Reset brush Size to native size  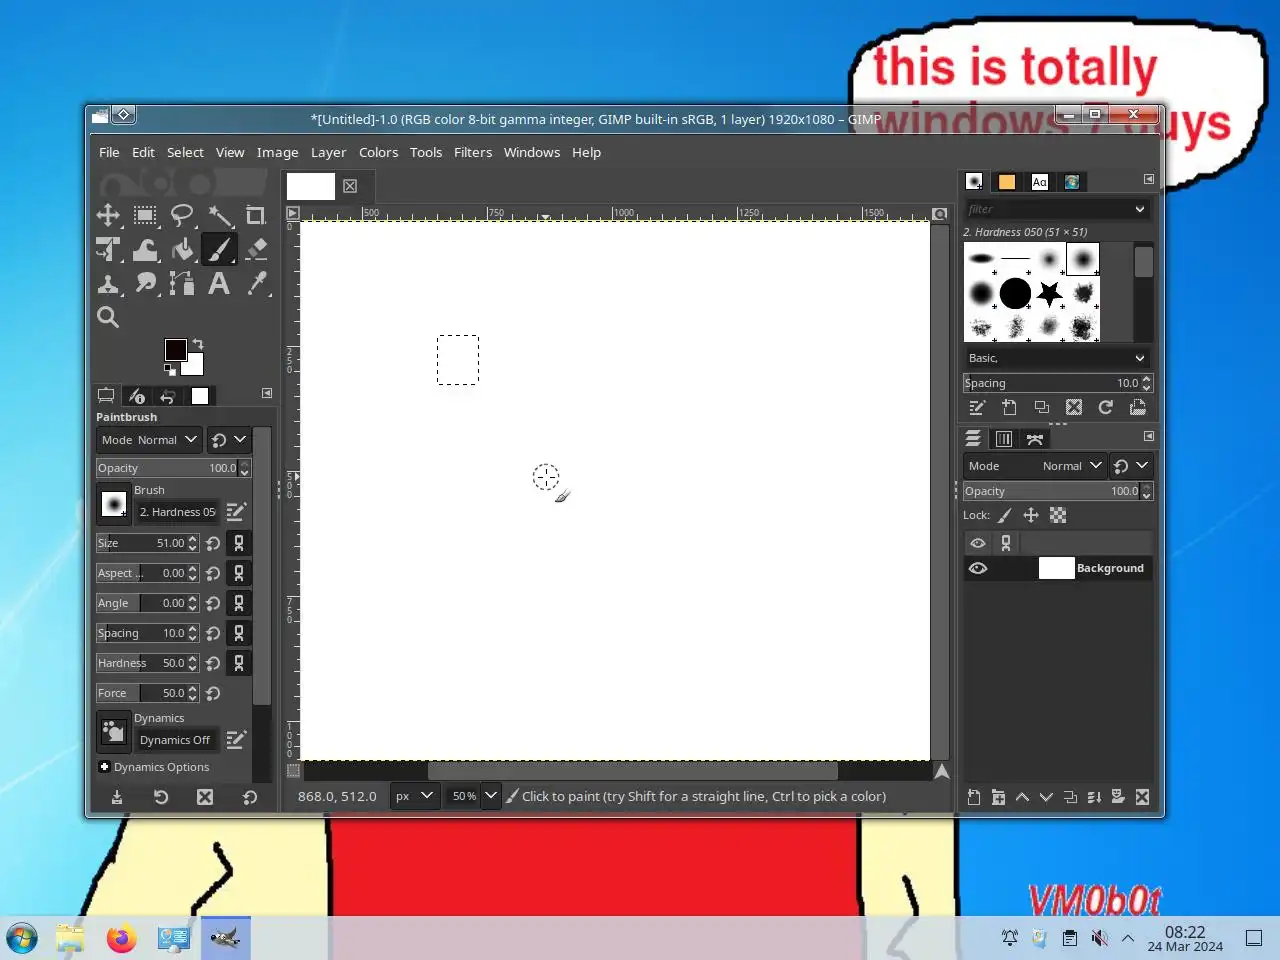213,543
